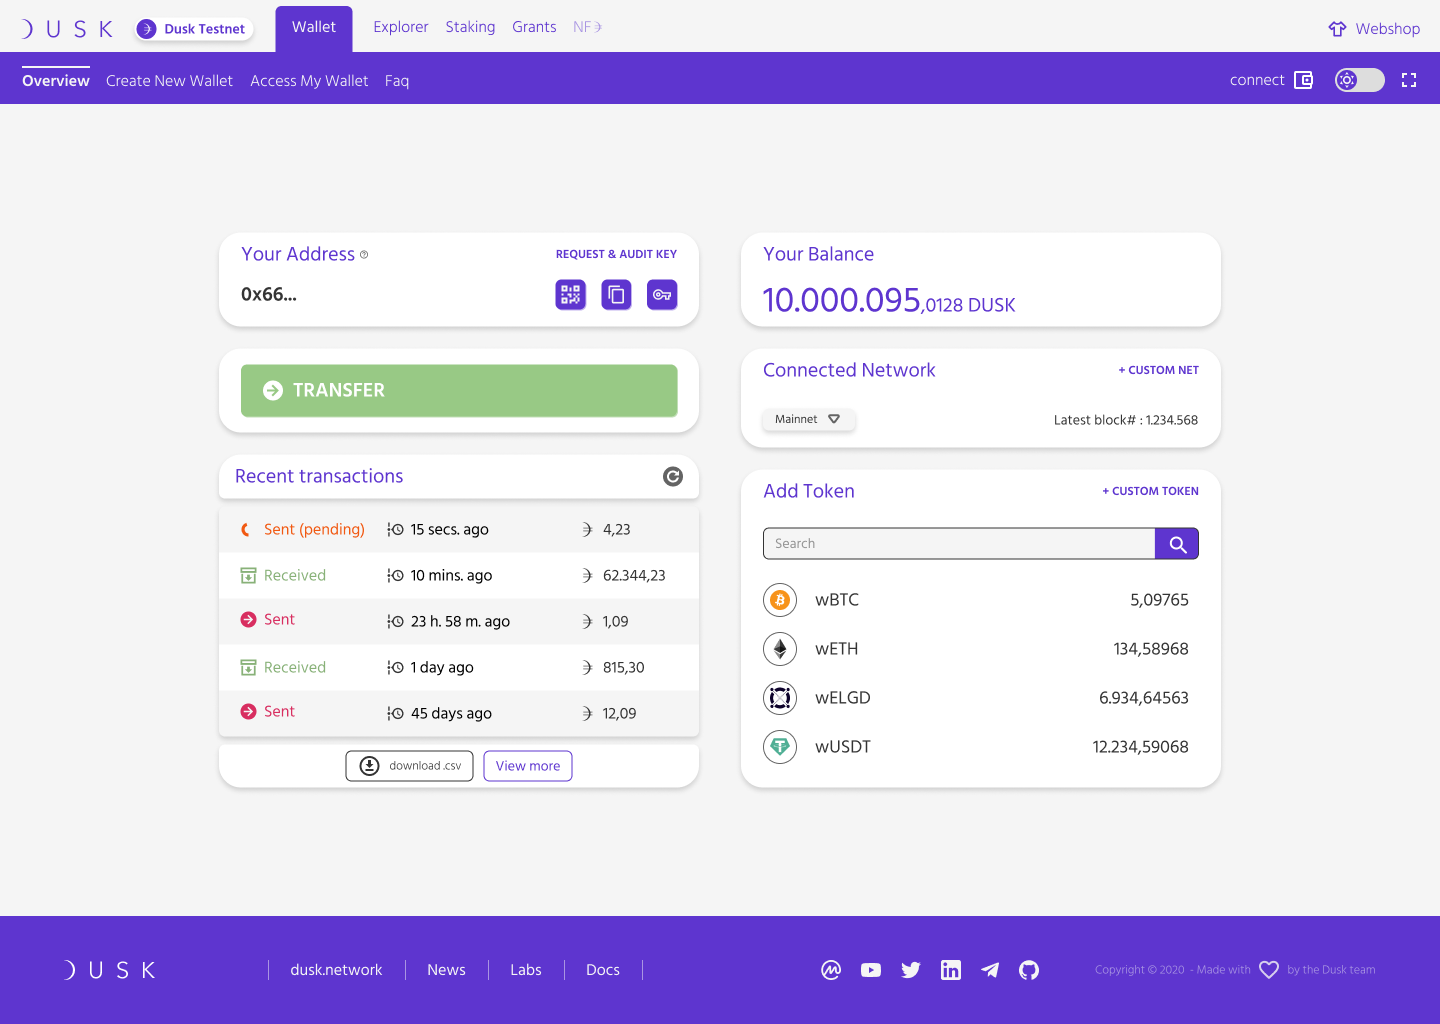Image resolution: width=1440 pixels, height=1024 pixels.
Task: Select Create New Wallet
Action: [169, 81]
